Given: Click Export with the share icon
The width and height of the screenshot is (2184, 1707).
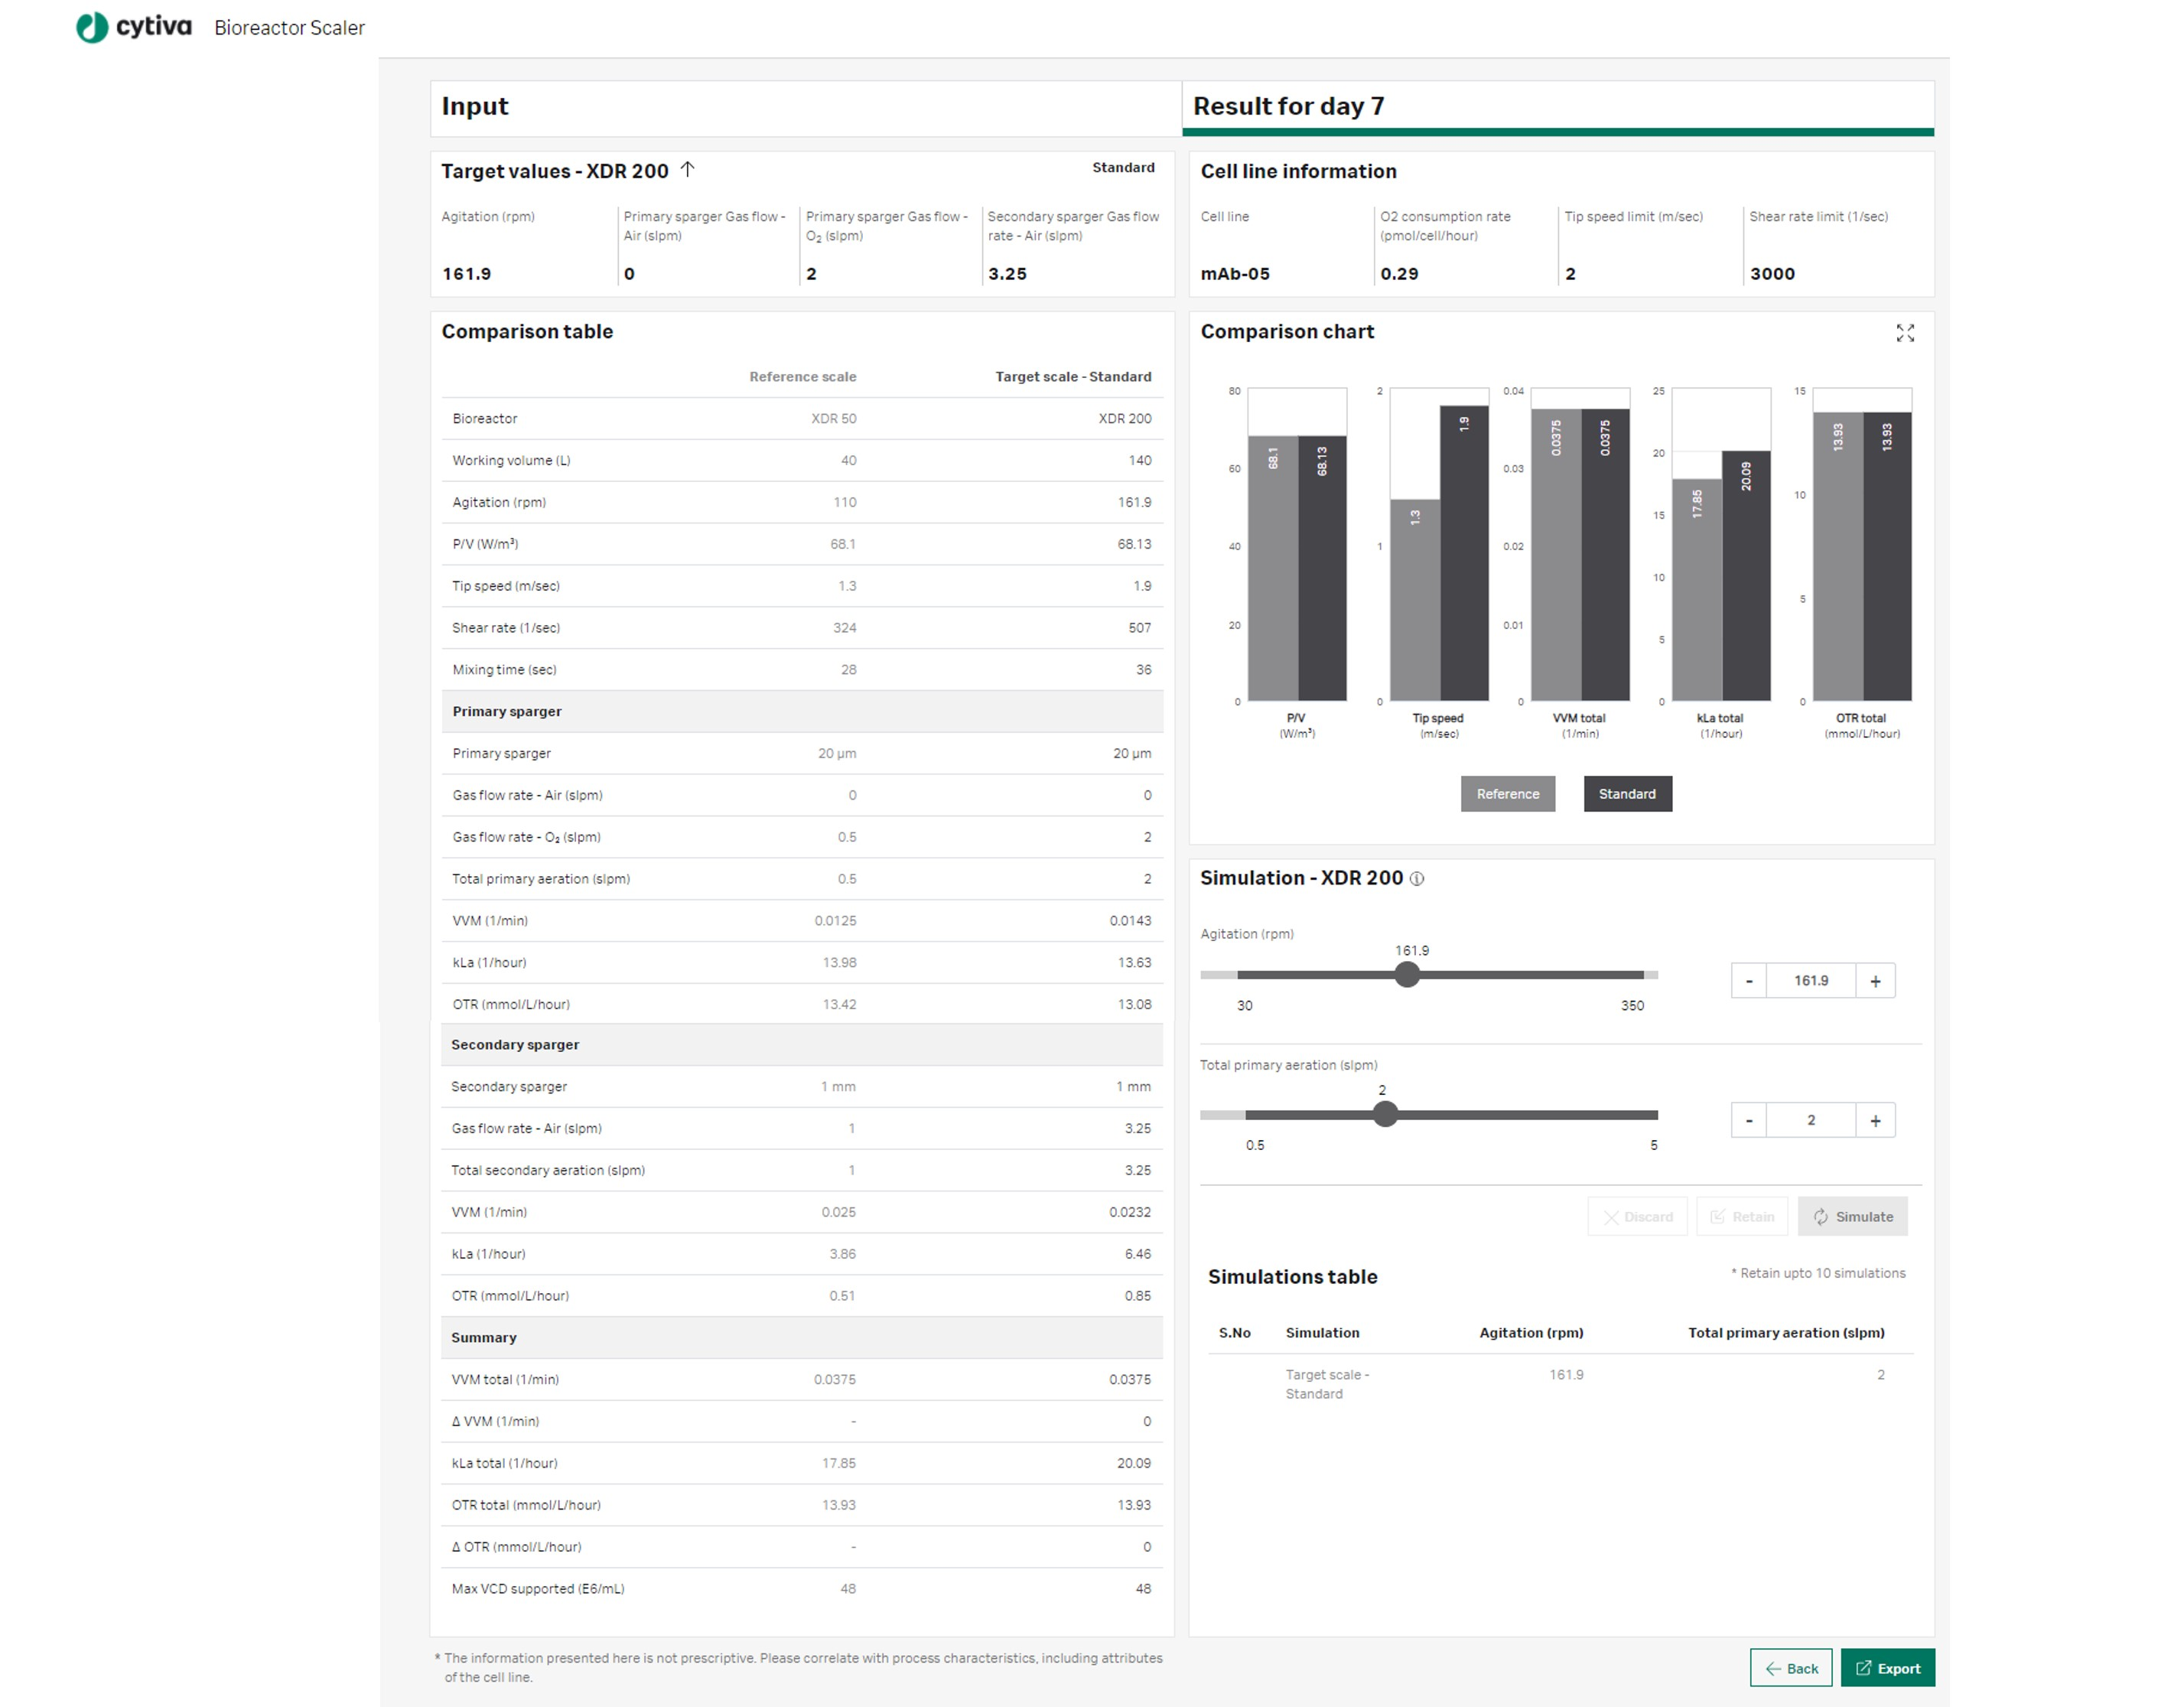Looking at the screenshot, I should [1887, 1667].
